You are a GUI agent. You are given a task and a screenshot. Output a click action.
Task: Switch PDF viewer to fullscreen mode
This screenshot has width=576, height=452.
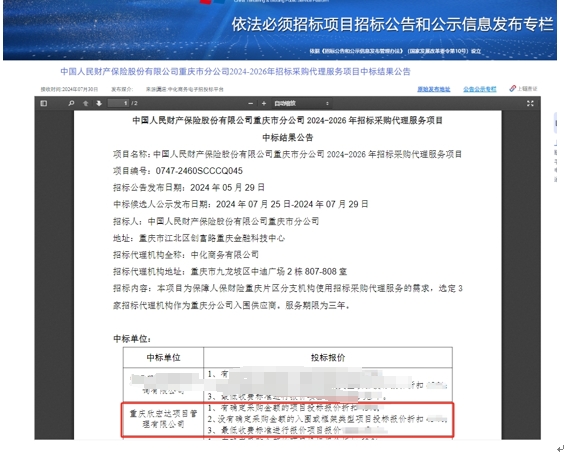530,104
